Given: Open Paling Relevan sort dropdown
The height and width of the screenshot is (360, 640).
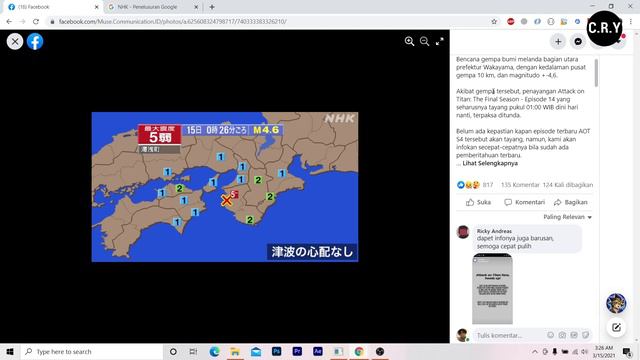Looking at the screenshot, I should coord(567,217).
